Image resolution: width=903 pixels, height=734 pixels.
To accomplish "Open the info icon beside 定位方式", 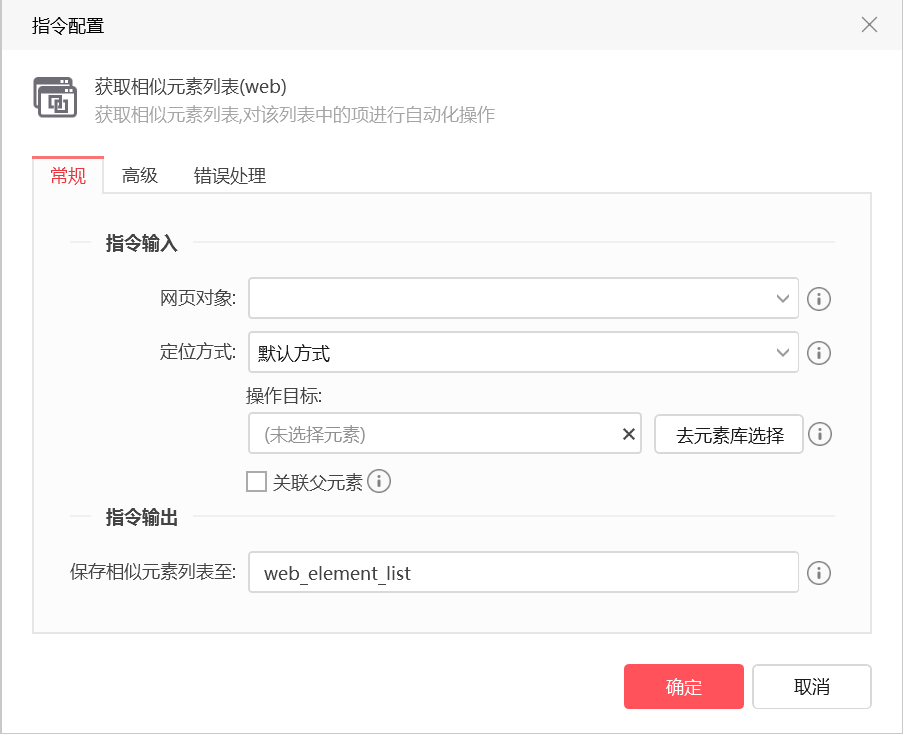I will pyautogui.click(x=818, y=353).
